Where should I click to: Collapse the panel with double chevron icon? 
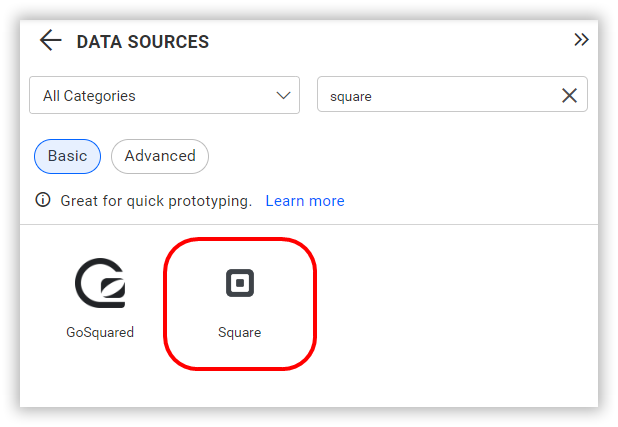pyautogui.click(x=581, y=40)
